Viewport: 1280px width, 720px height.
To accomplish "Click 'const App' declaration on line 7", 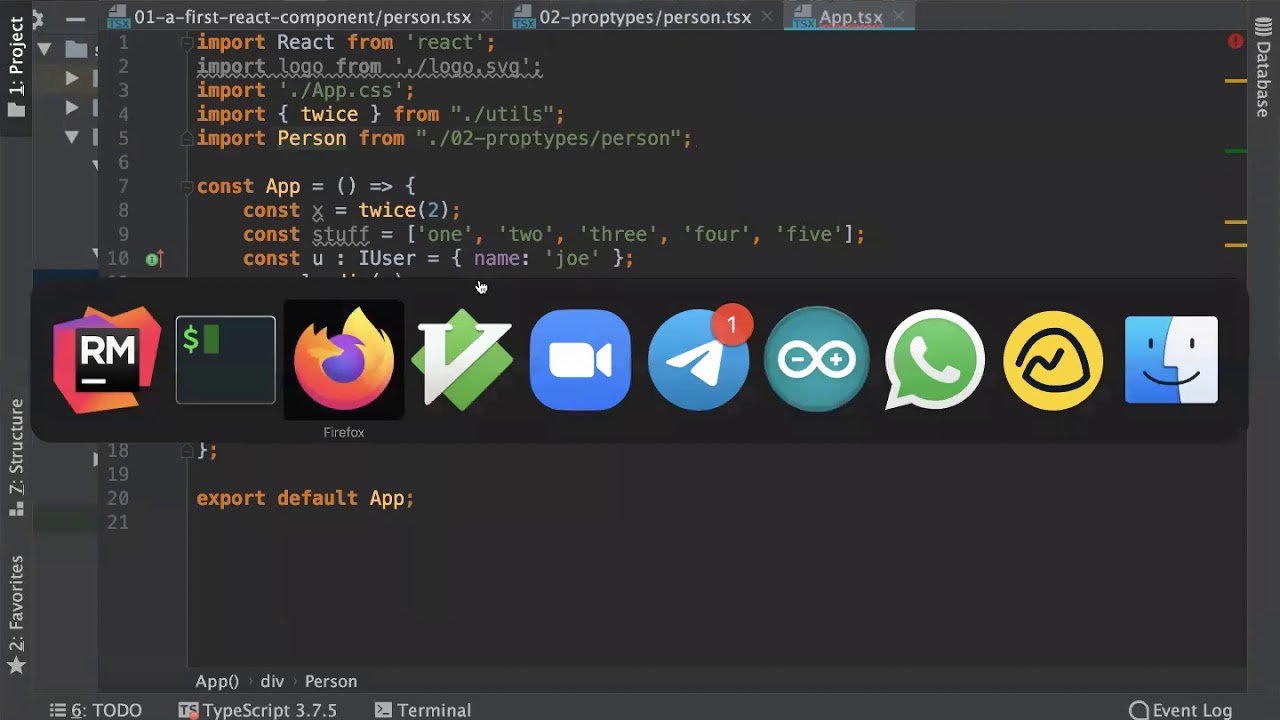I will click(x=248, y=187).
